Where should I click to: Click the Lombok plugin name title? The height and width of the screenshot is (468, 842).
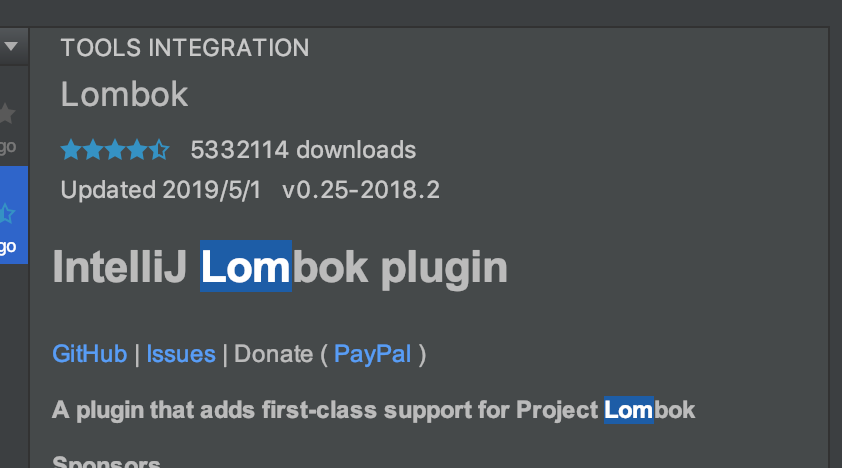(x=124, y=94)
